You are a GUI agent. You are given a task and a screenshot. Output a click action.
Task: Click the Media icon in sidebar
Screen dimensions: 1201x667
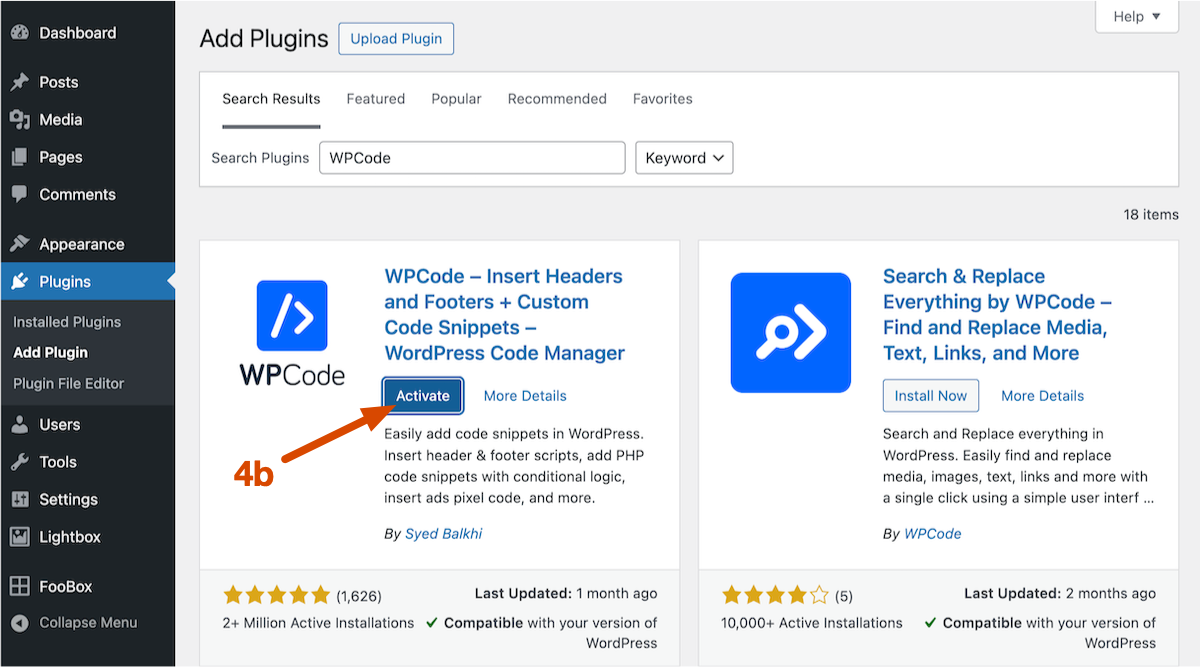(x=19, y=119)
